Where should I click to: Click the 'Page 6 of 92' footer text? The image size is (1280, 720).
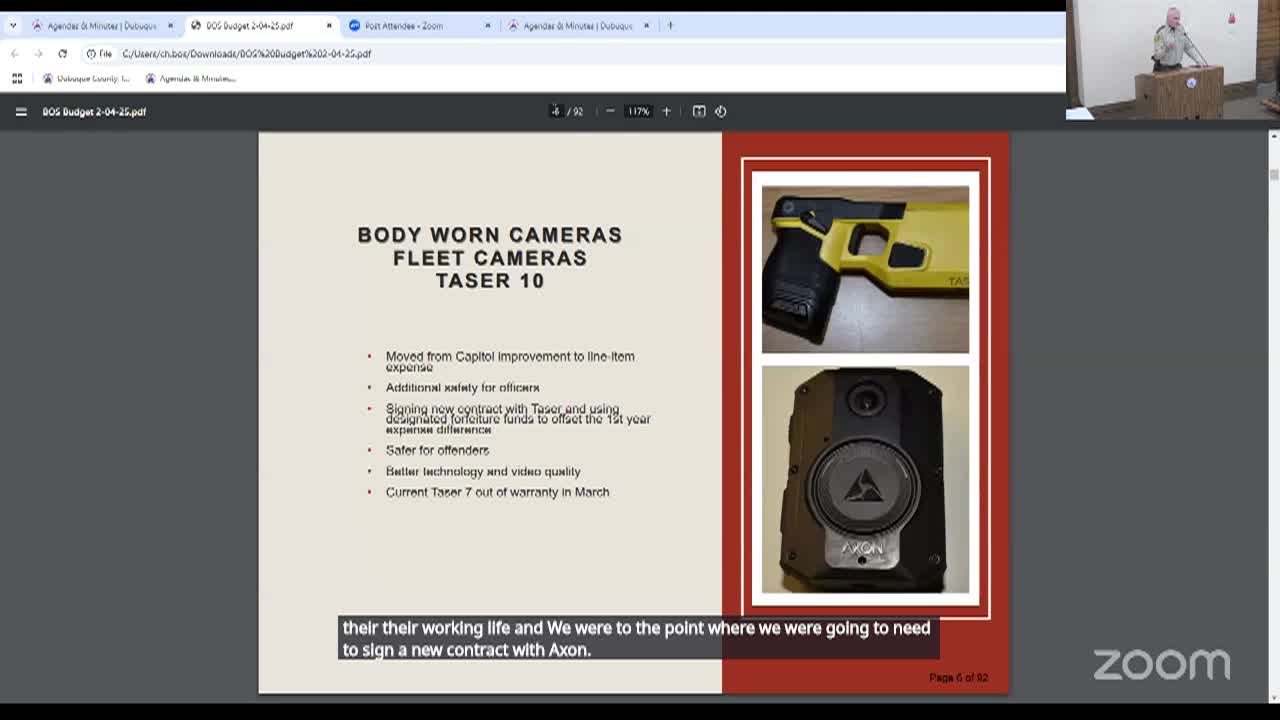pos(958,677)
